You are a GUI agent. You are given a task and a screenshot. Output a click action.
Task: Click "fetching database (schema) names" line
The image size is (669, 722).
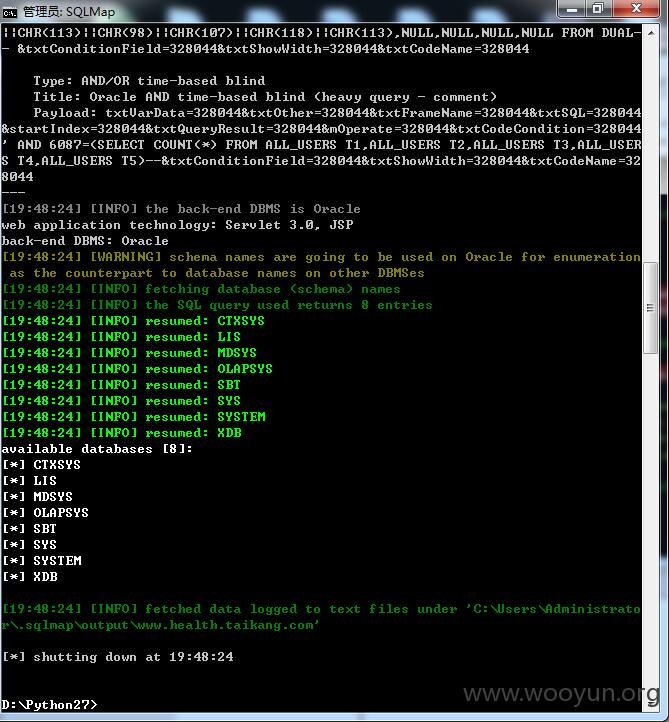click(x=201, y=289)
